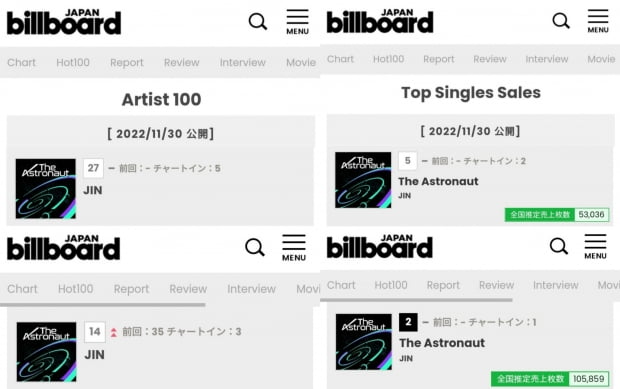Click the search icon in the Top Singles Sales panel
Viewport: 620px width, 389px height.
[x=561, y=21]
